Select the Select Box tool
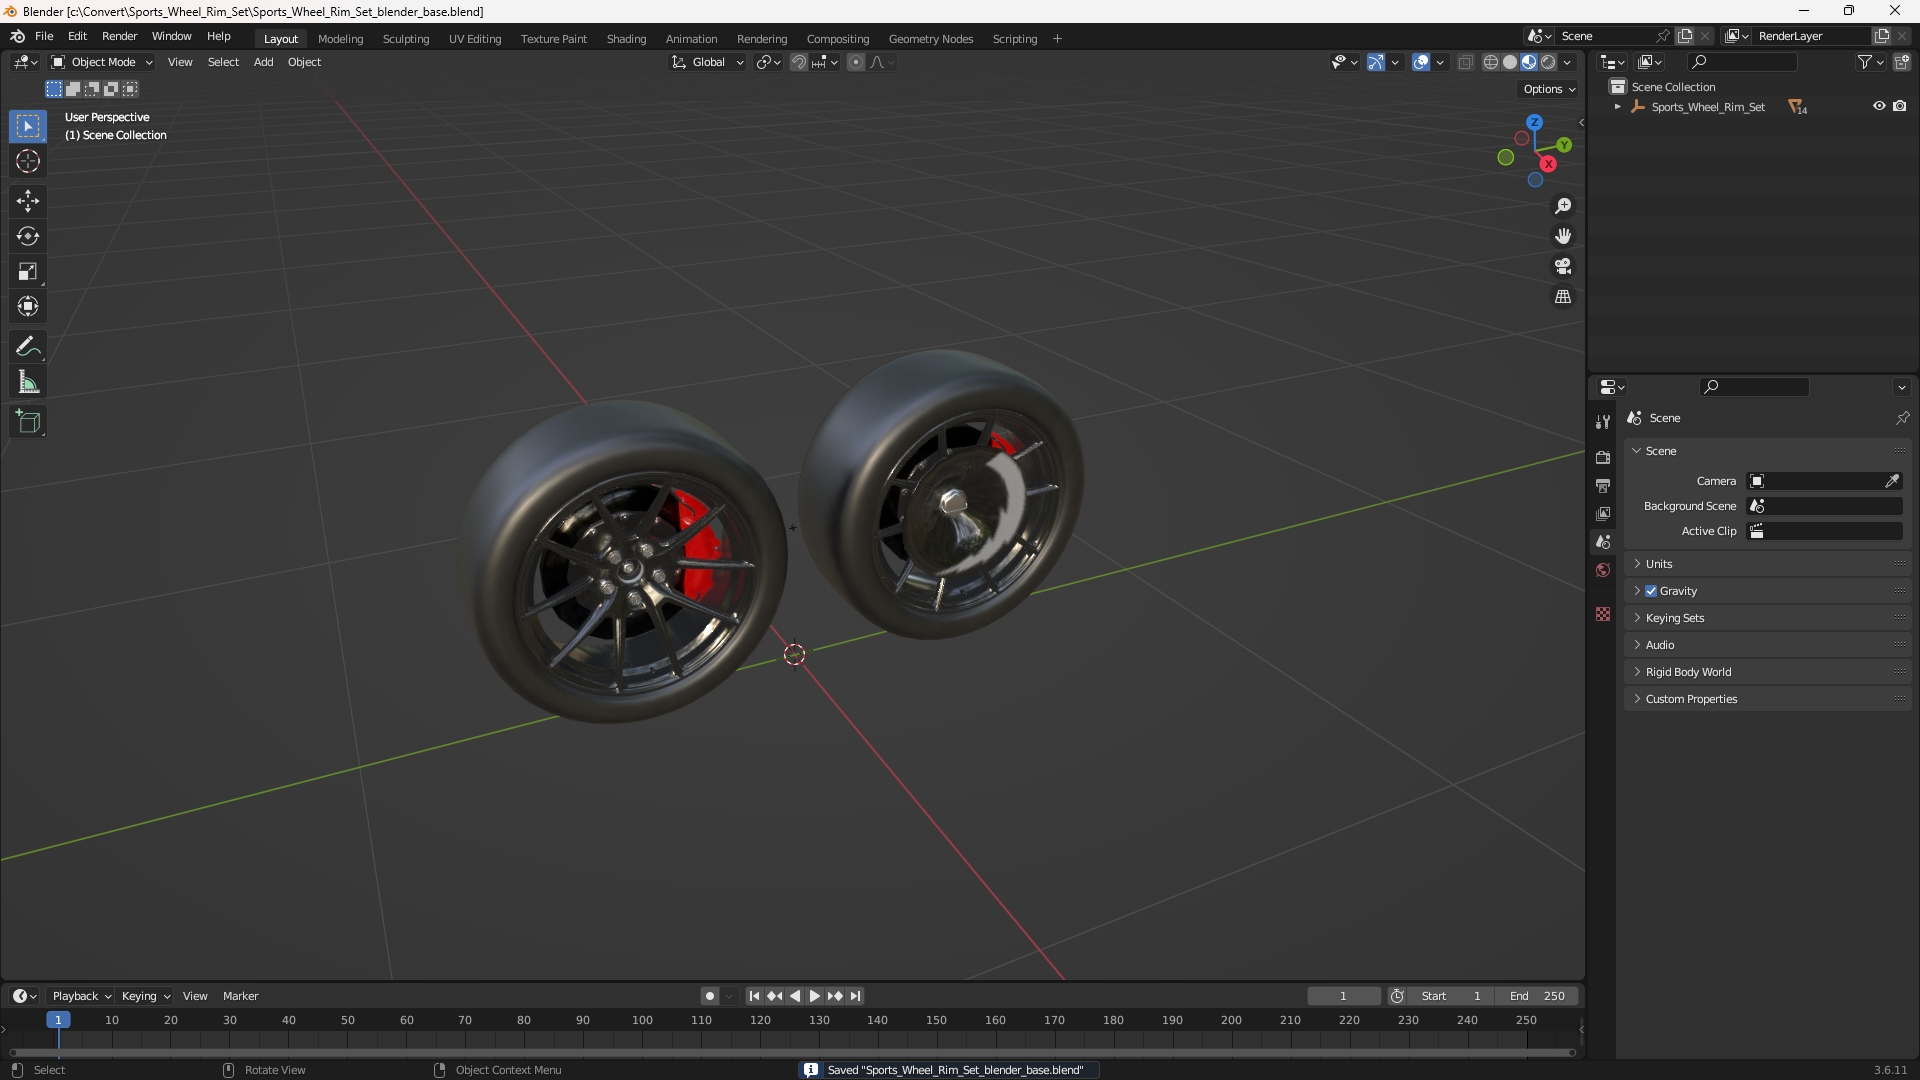This screenshot has height=1080, width=1920. coord(28,126)
